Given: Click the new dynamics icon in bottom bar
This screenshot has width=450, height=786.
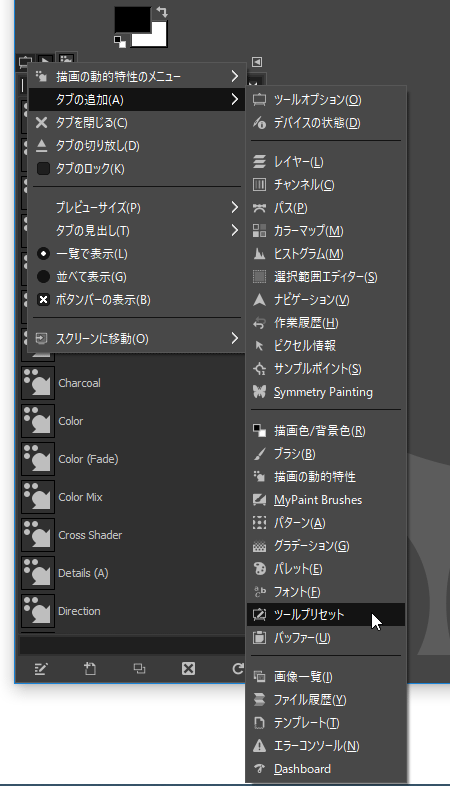Looking at the screenshot, I should click(x=90, y=668).
